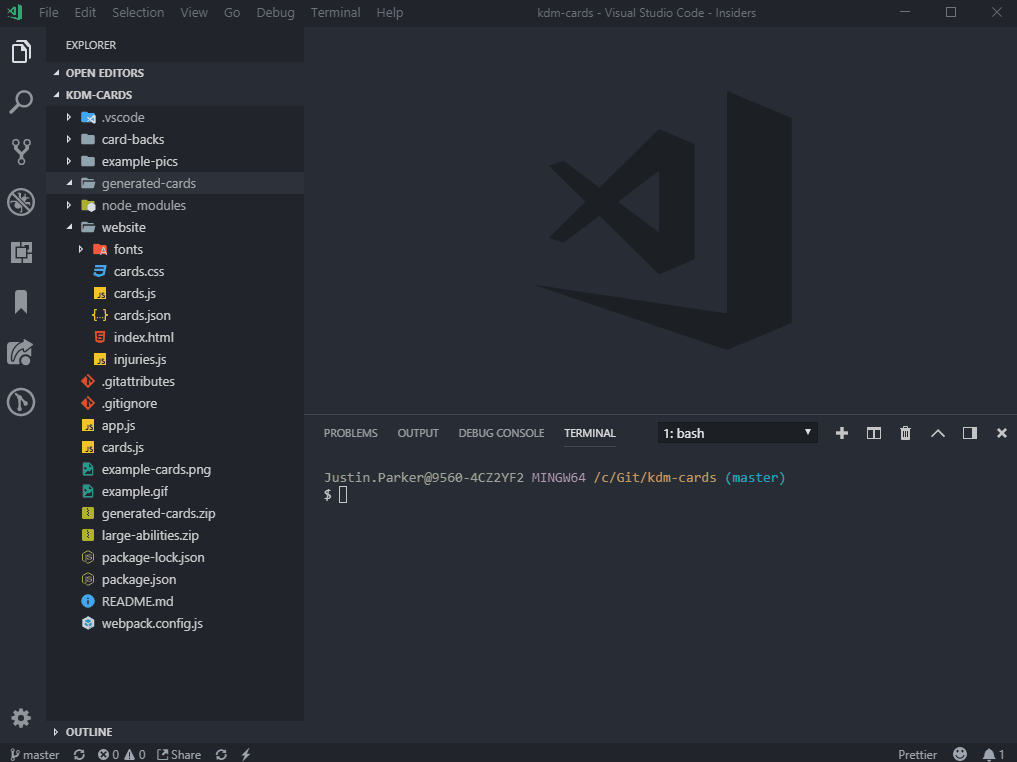
Task: Open the File menu
Action: click(49, 12)
